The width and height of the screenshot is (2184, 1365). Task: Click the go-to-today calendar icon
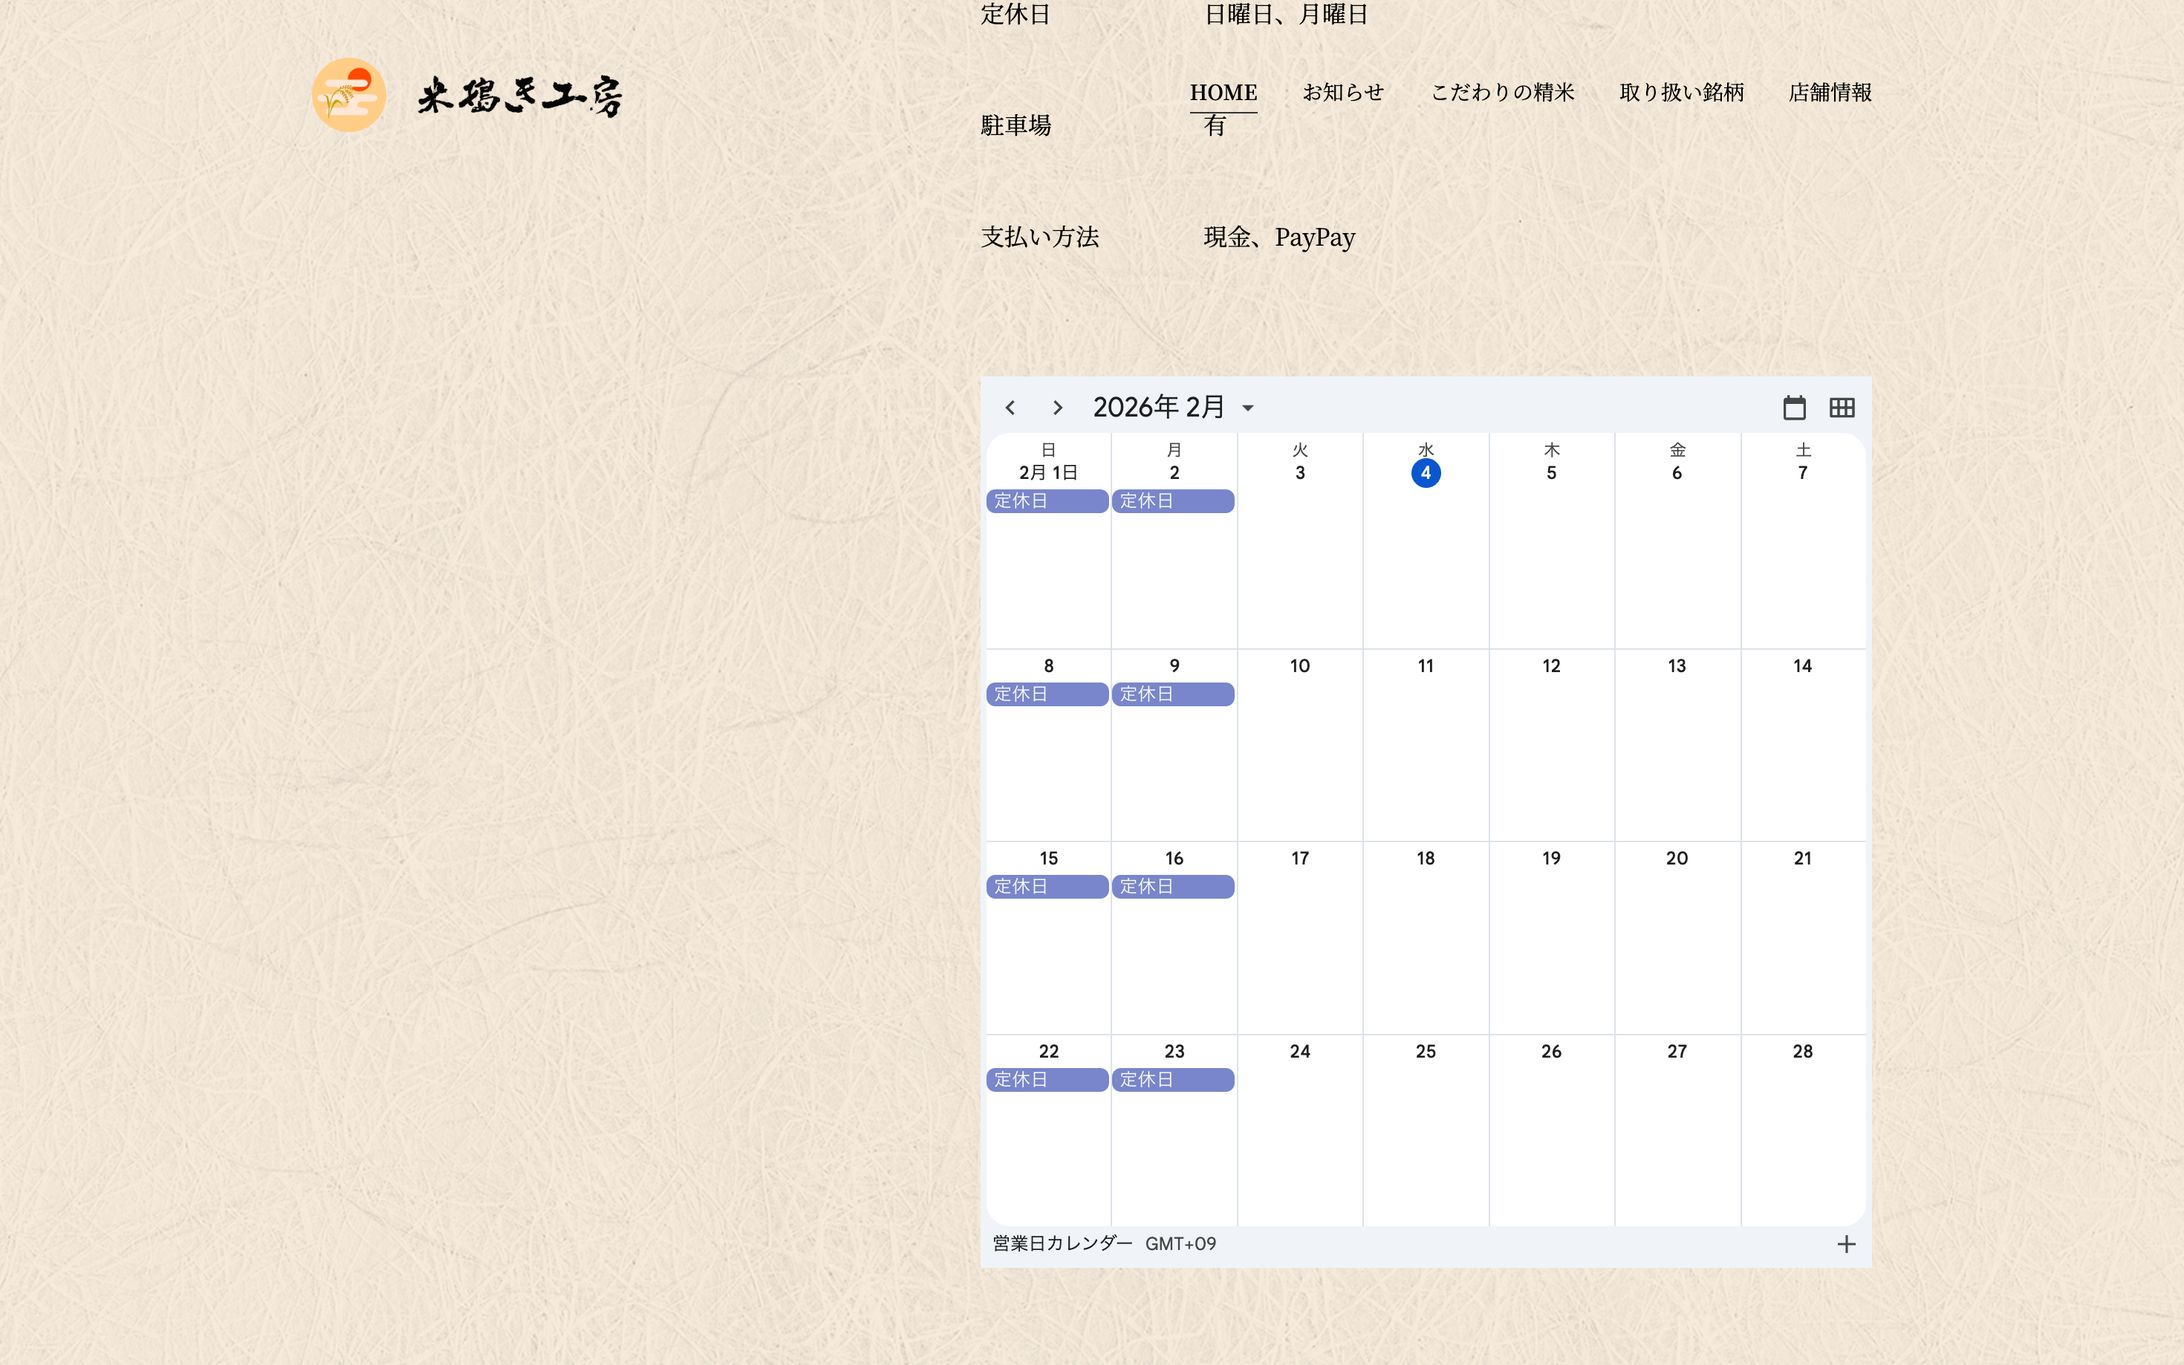coord(1794,408)
